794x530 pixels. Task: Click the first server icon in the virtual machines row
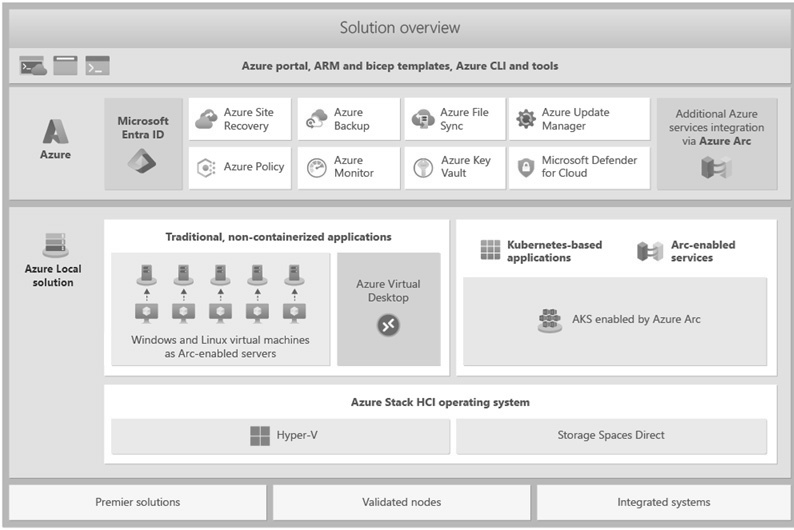coord(147,275)
